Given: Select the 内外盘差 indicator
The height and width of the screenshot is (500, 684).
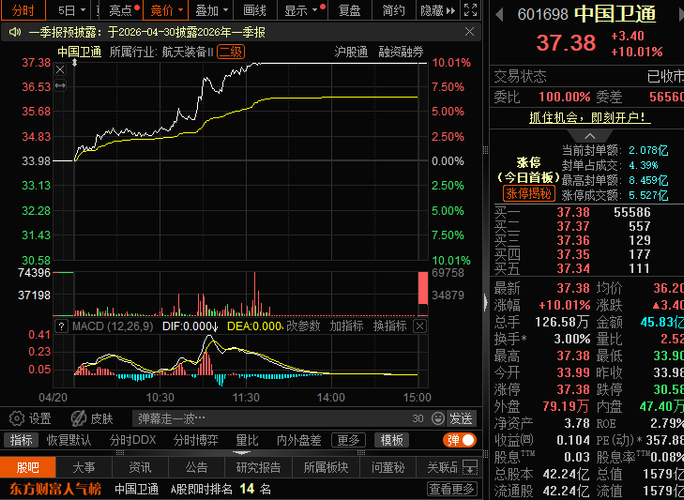Looking at the screenshot, I should coord(299,440).
